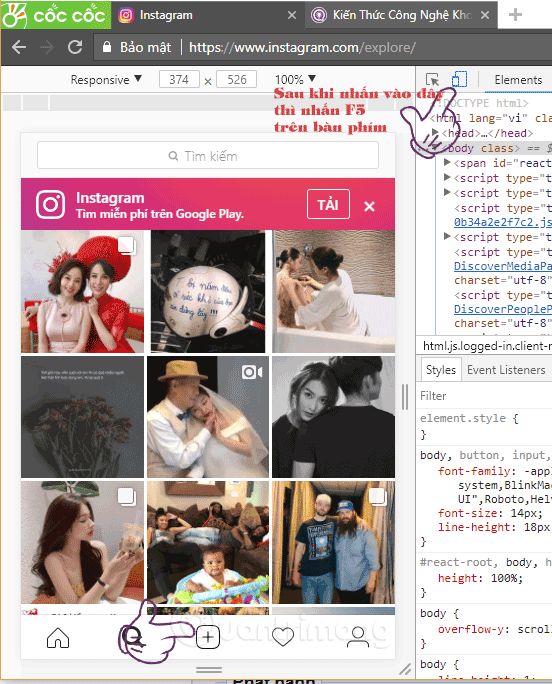The image size is (552, 684).
Task: Expand the first script node below the span
Action: 447,177
